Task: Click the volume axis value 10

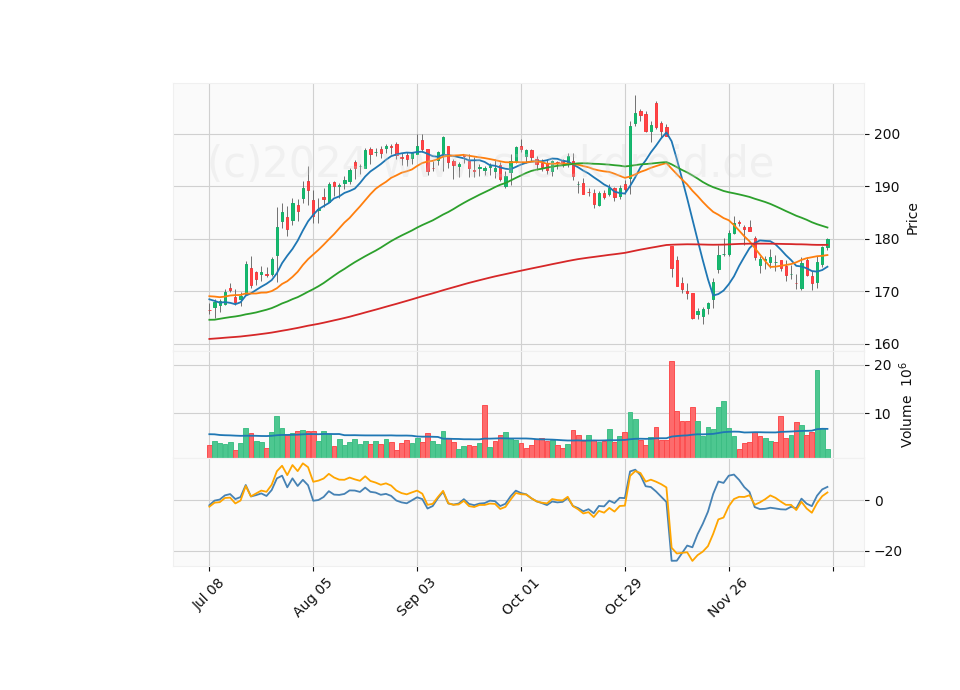Action: (883, 414)
